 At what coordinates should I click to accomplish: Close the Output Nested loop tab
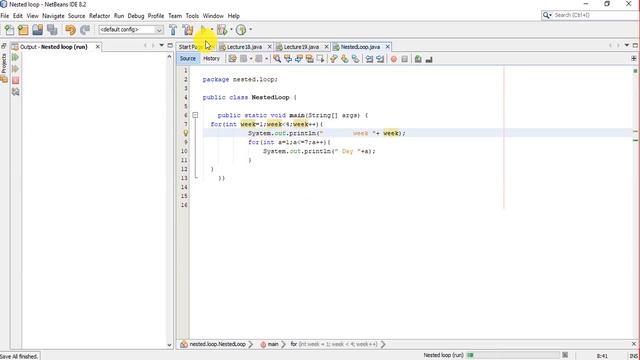[98, 47]
